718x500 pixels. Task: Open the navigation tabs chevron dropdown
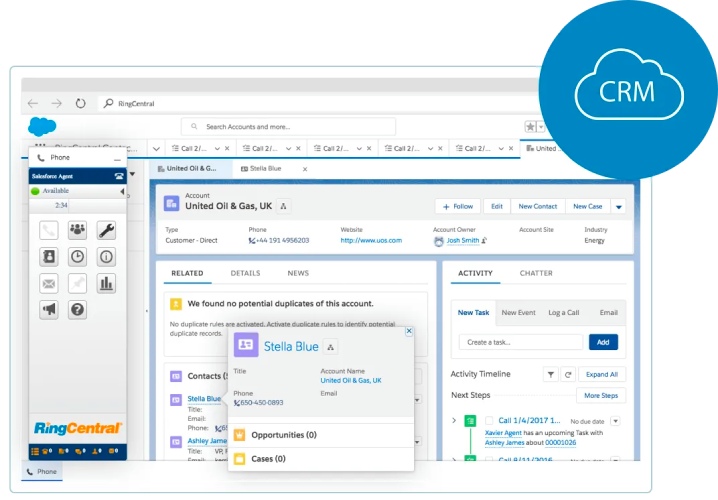pos(156,149)
